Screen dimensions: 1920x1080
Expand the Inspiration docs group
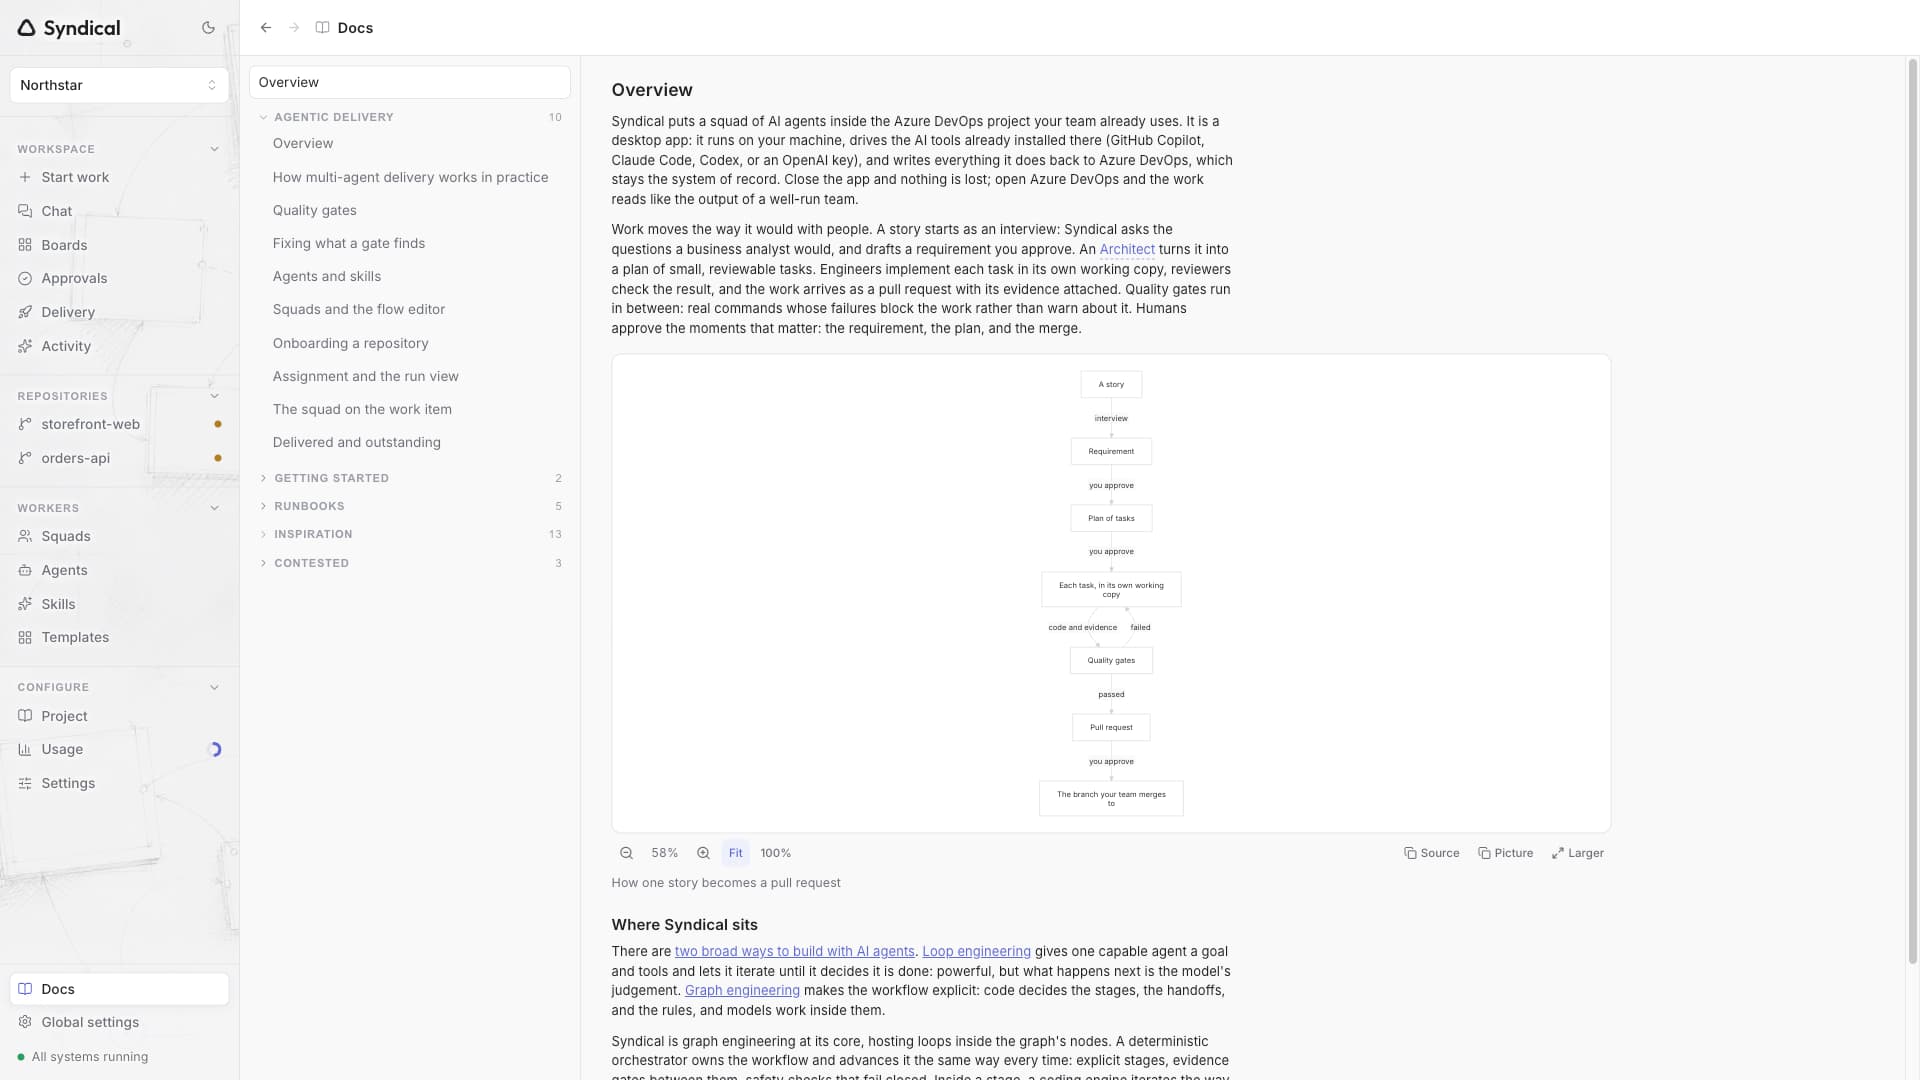pos(410,534)
